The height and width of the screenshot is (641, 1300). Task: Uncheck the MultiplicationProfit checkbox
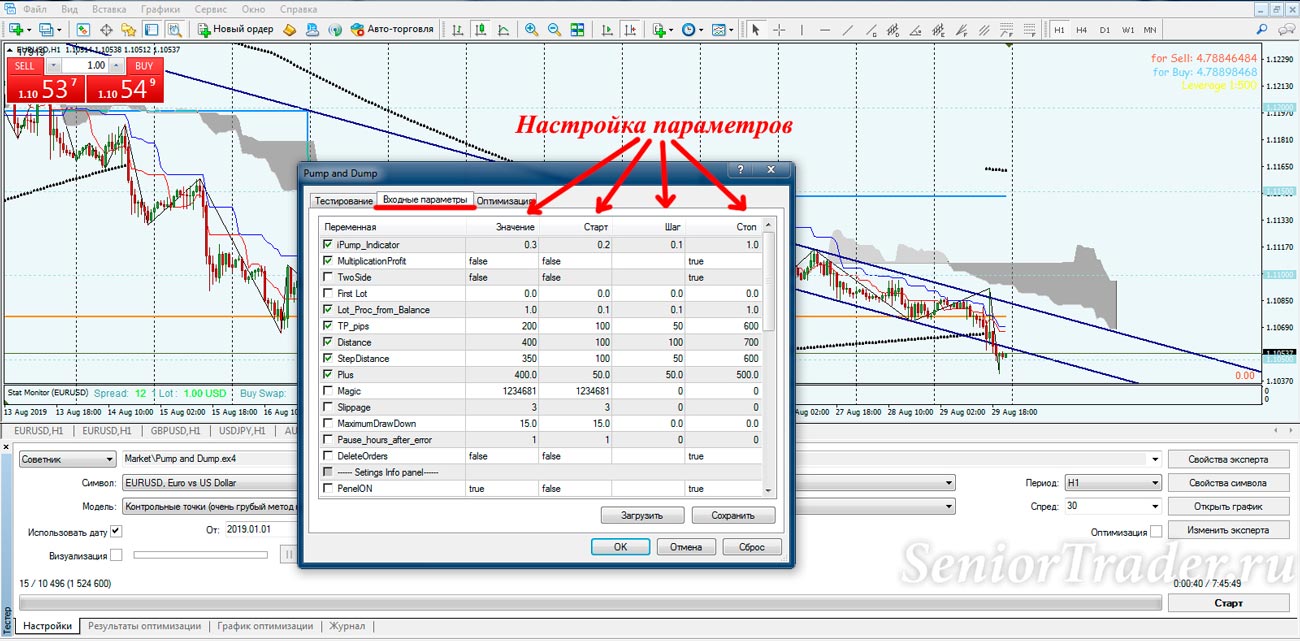pyautogui.click(x=328, y=260)
